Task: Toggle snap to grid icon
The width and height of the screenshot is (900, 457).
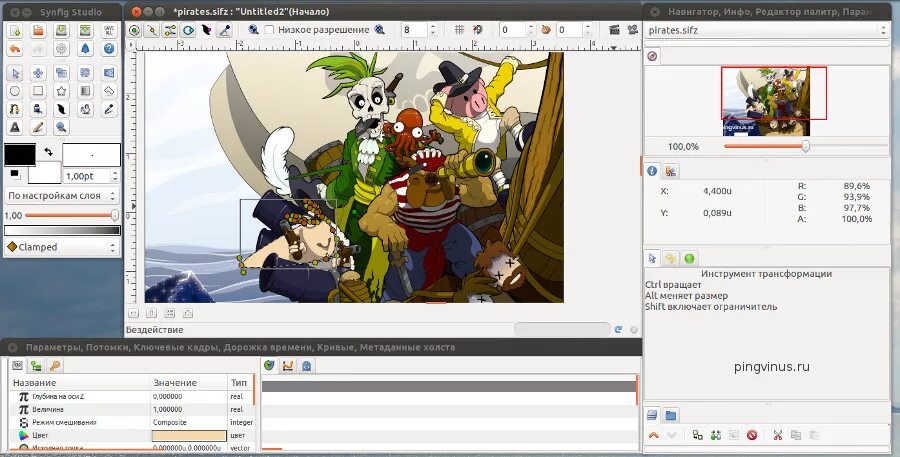Action: [477, 30]
